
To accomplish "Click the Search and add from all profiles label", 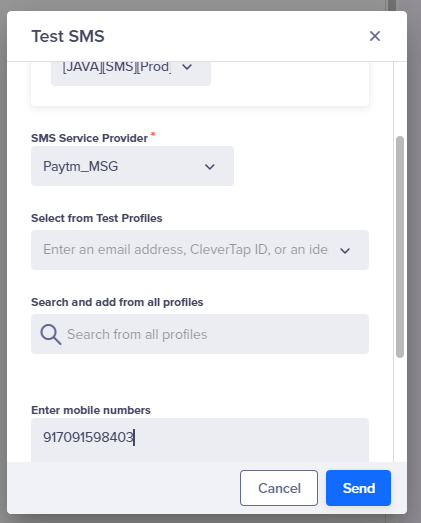I will [x=117, y=302].
